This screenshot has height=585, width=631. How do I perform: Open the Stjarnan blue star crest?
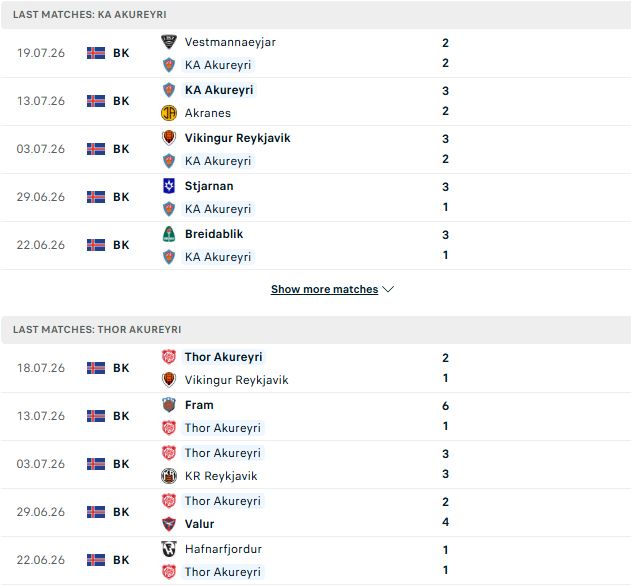pyautogui.click(x=169, y=186)
